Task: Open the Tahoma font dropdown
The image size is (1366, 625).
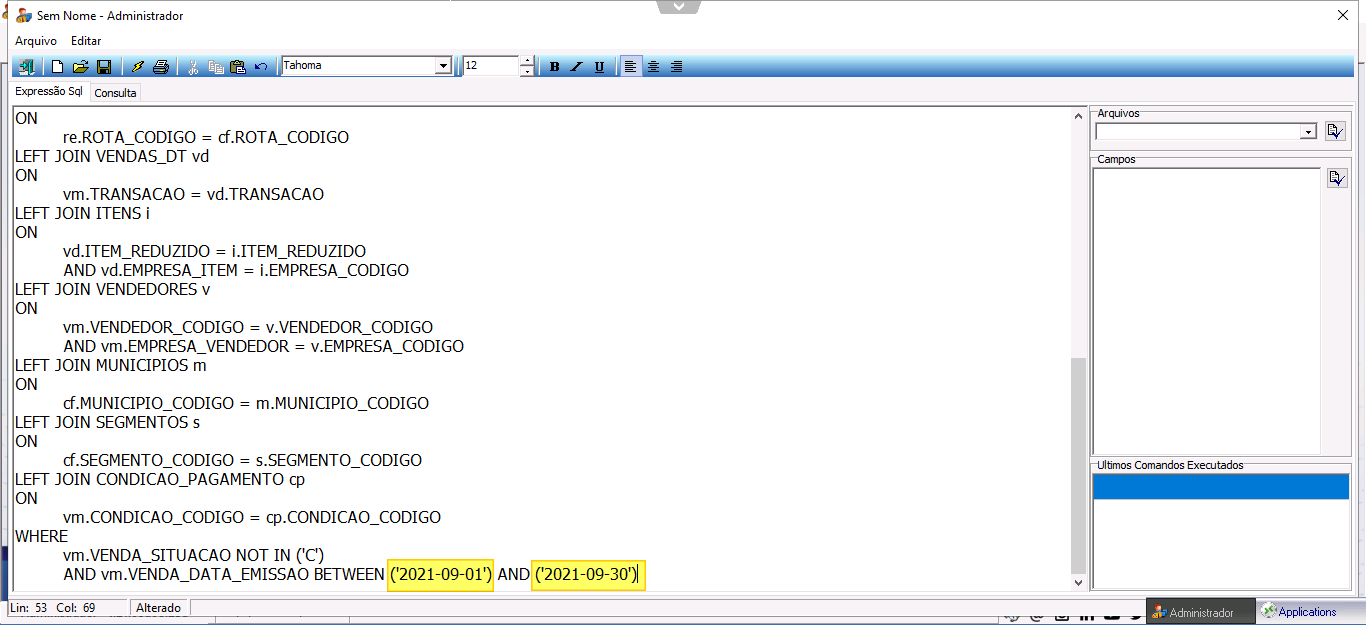Action: pyautogui.click(x=444, y=66)
